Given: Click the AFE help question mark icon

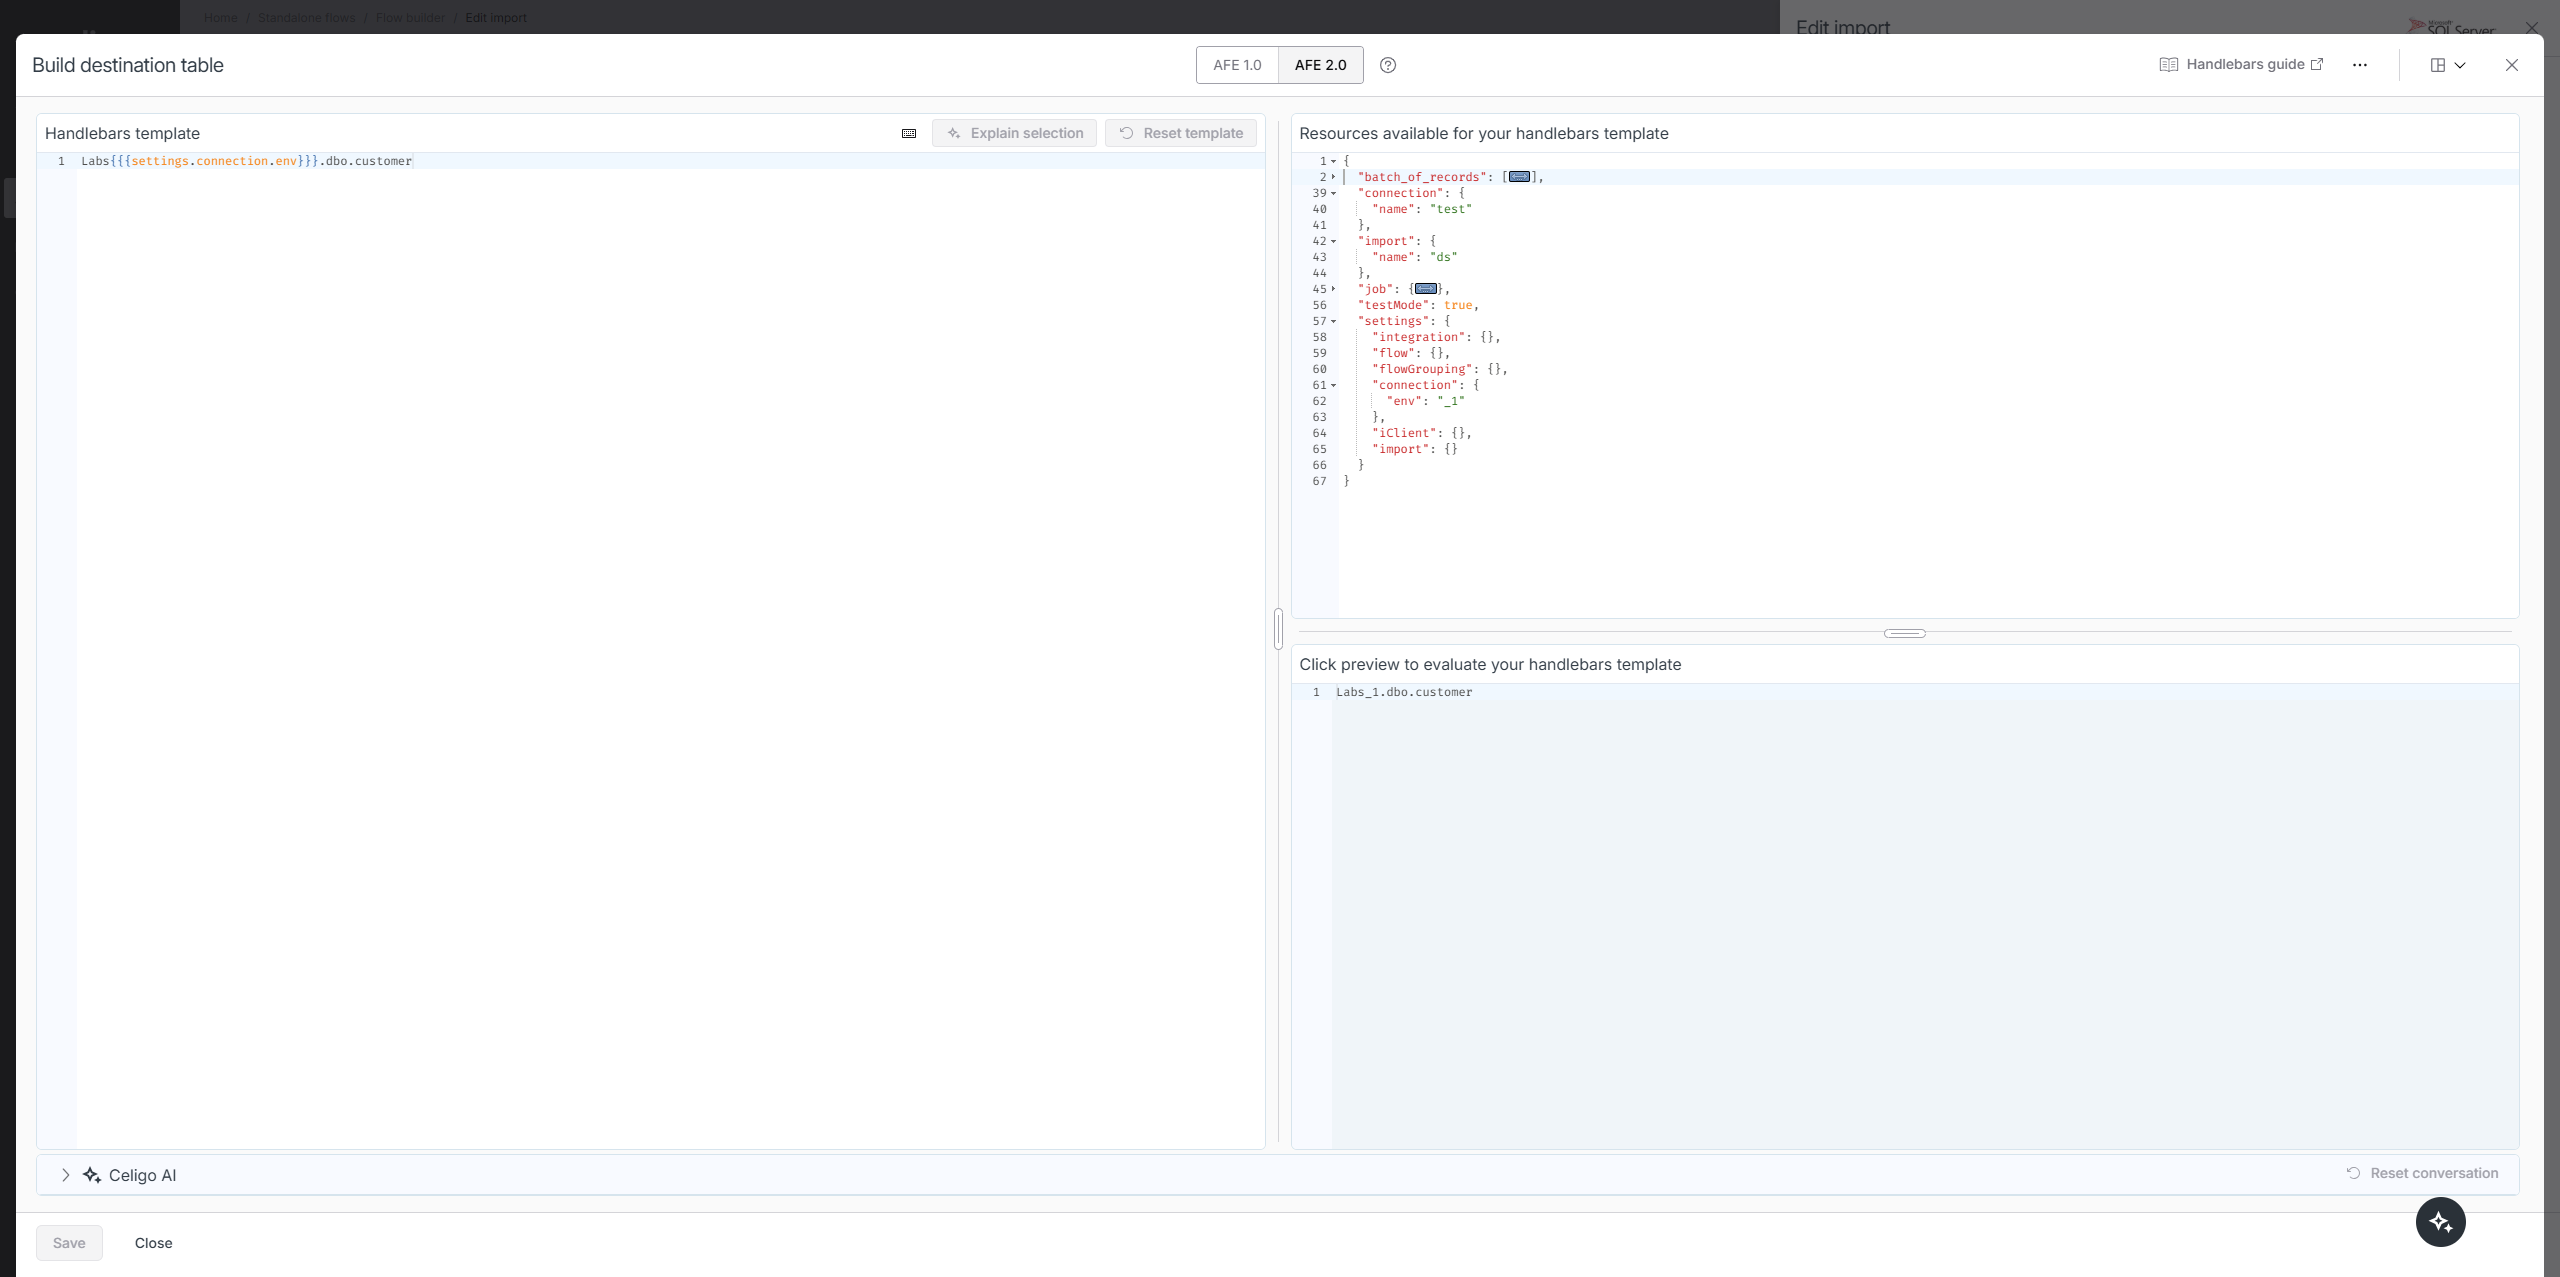Looking at the screenshot, I should coord(1388,65).
